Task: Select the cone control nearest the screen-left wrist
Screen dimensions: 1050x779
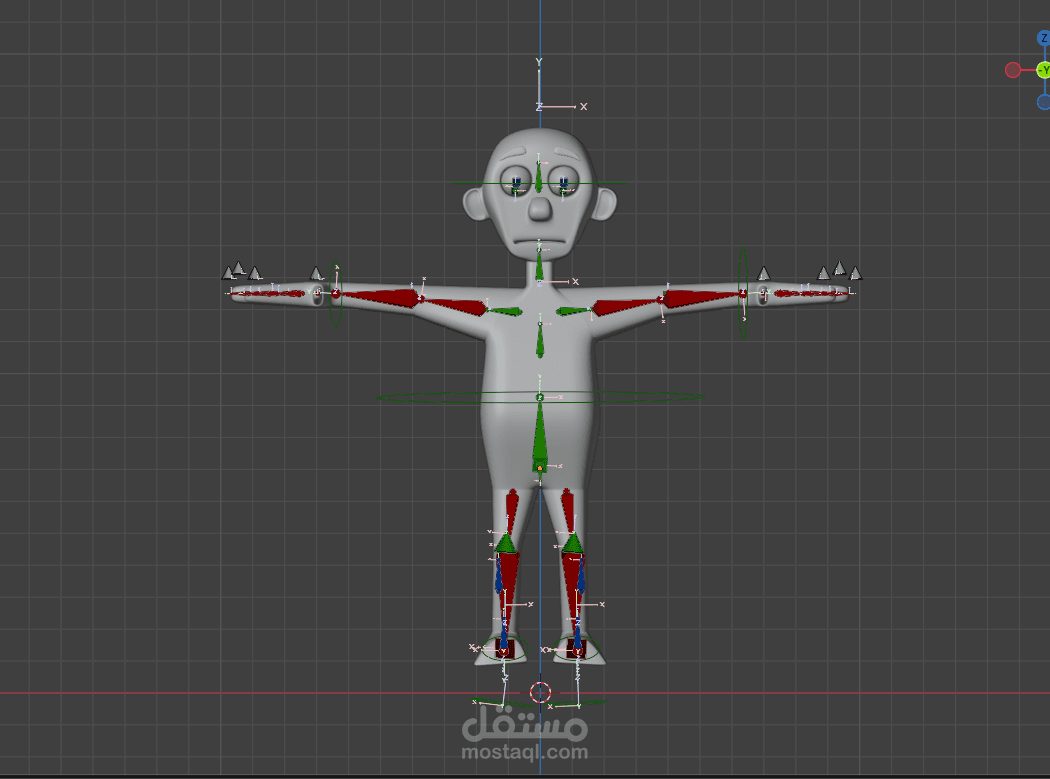Action: point(315,273)
